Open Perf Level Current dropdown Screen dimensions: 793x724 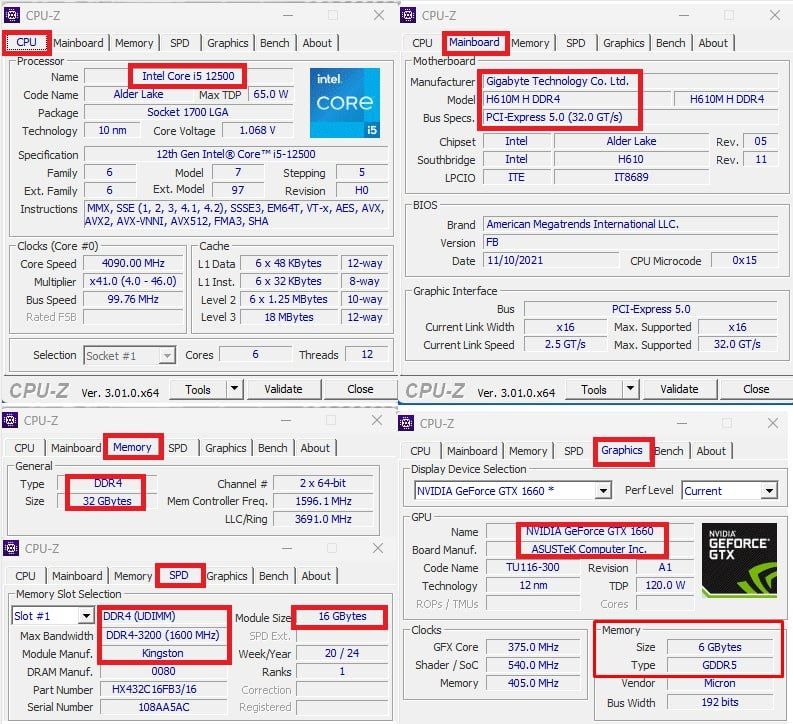click(729, 491)
